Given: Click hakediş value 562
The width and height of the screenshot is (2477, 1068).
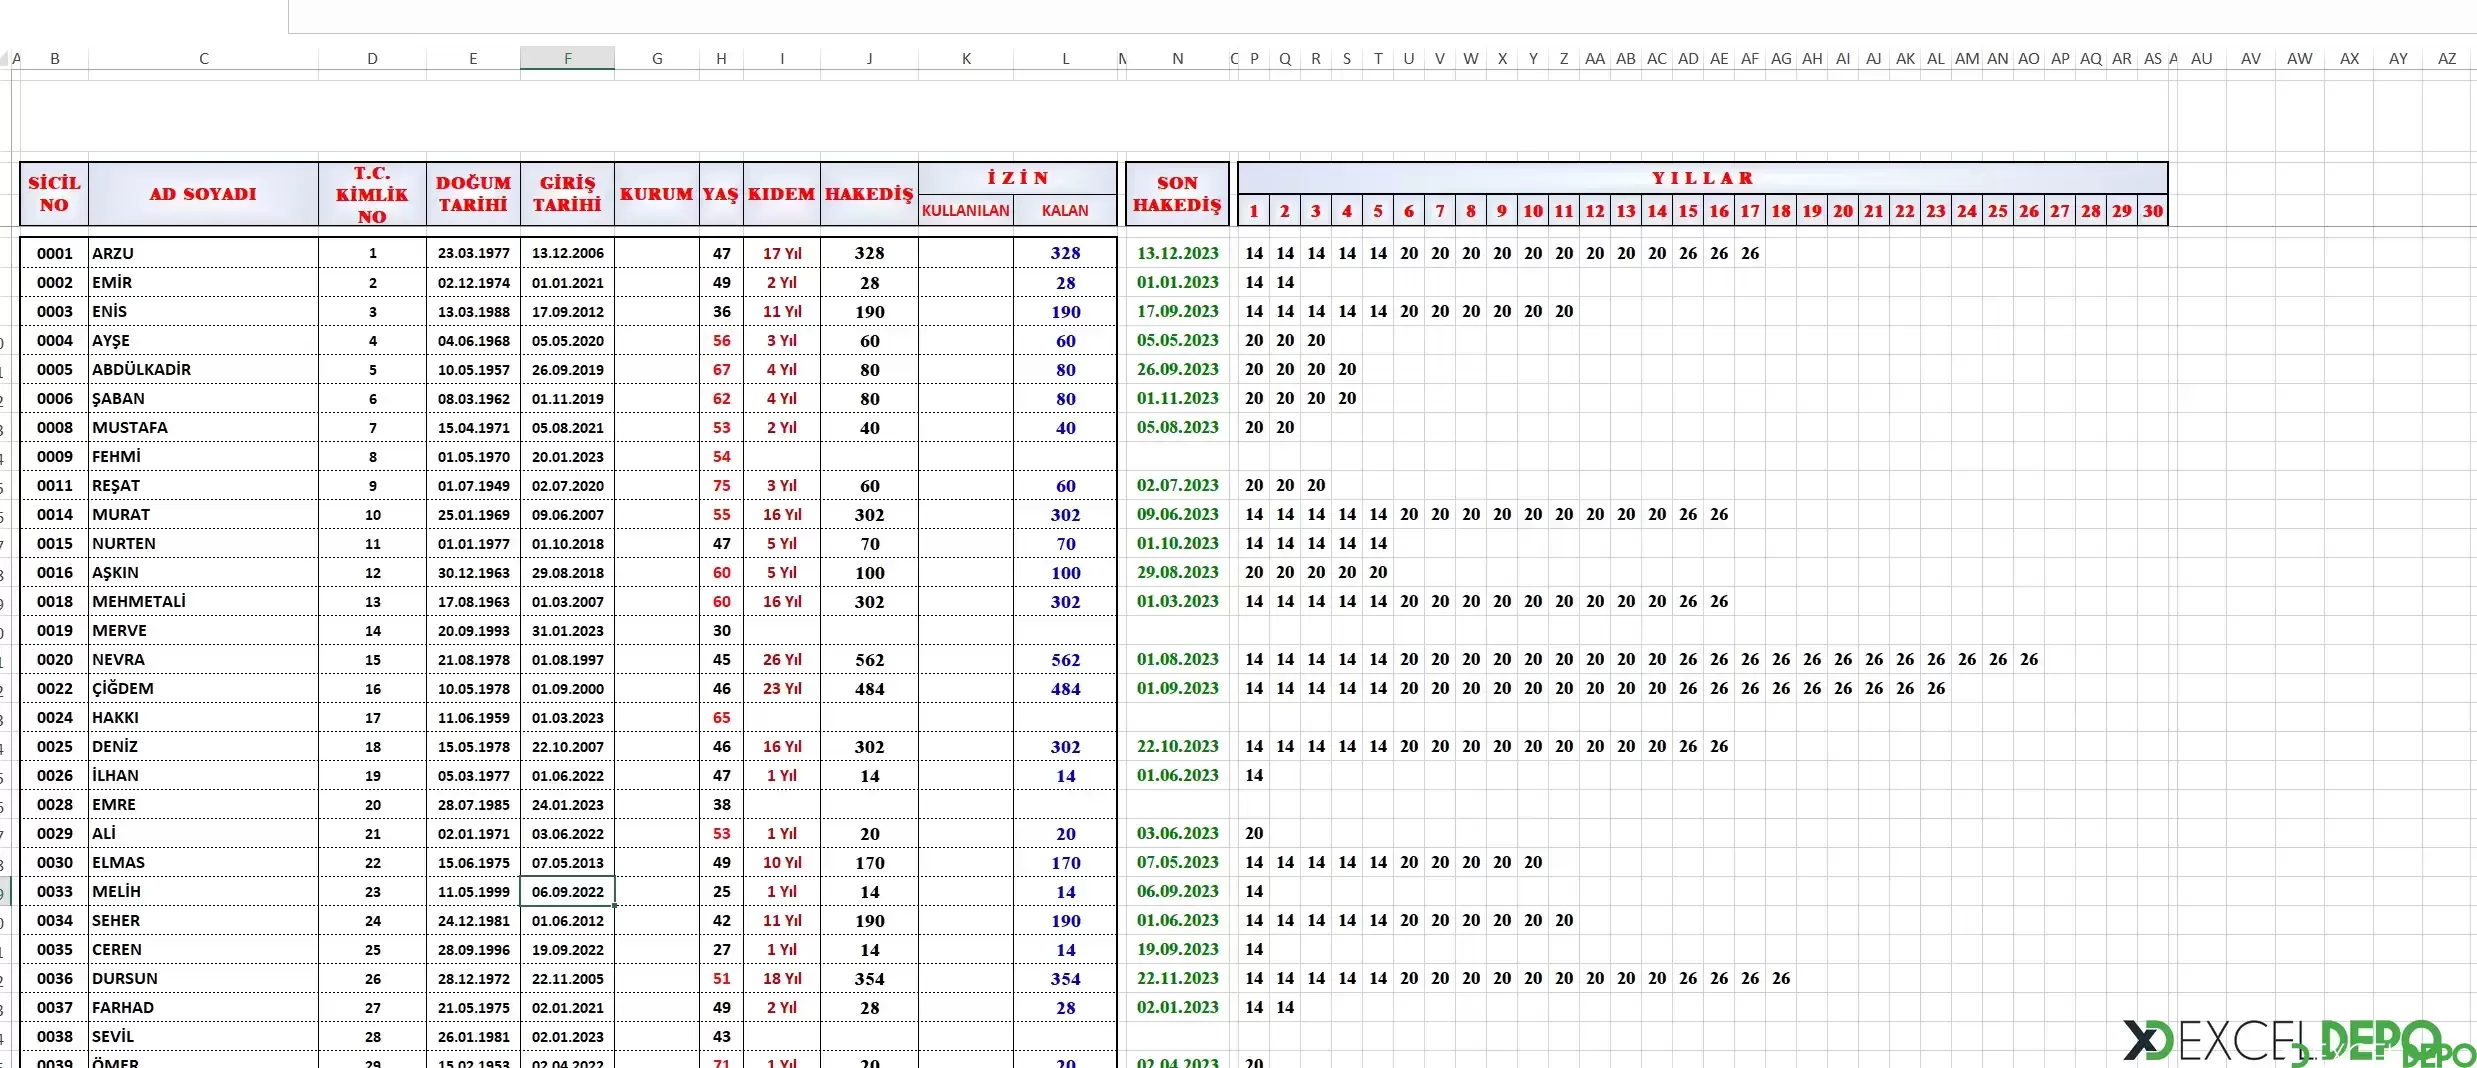Looking at the screenshot, I should point(869,659).
